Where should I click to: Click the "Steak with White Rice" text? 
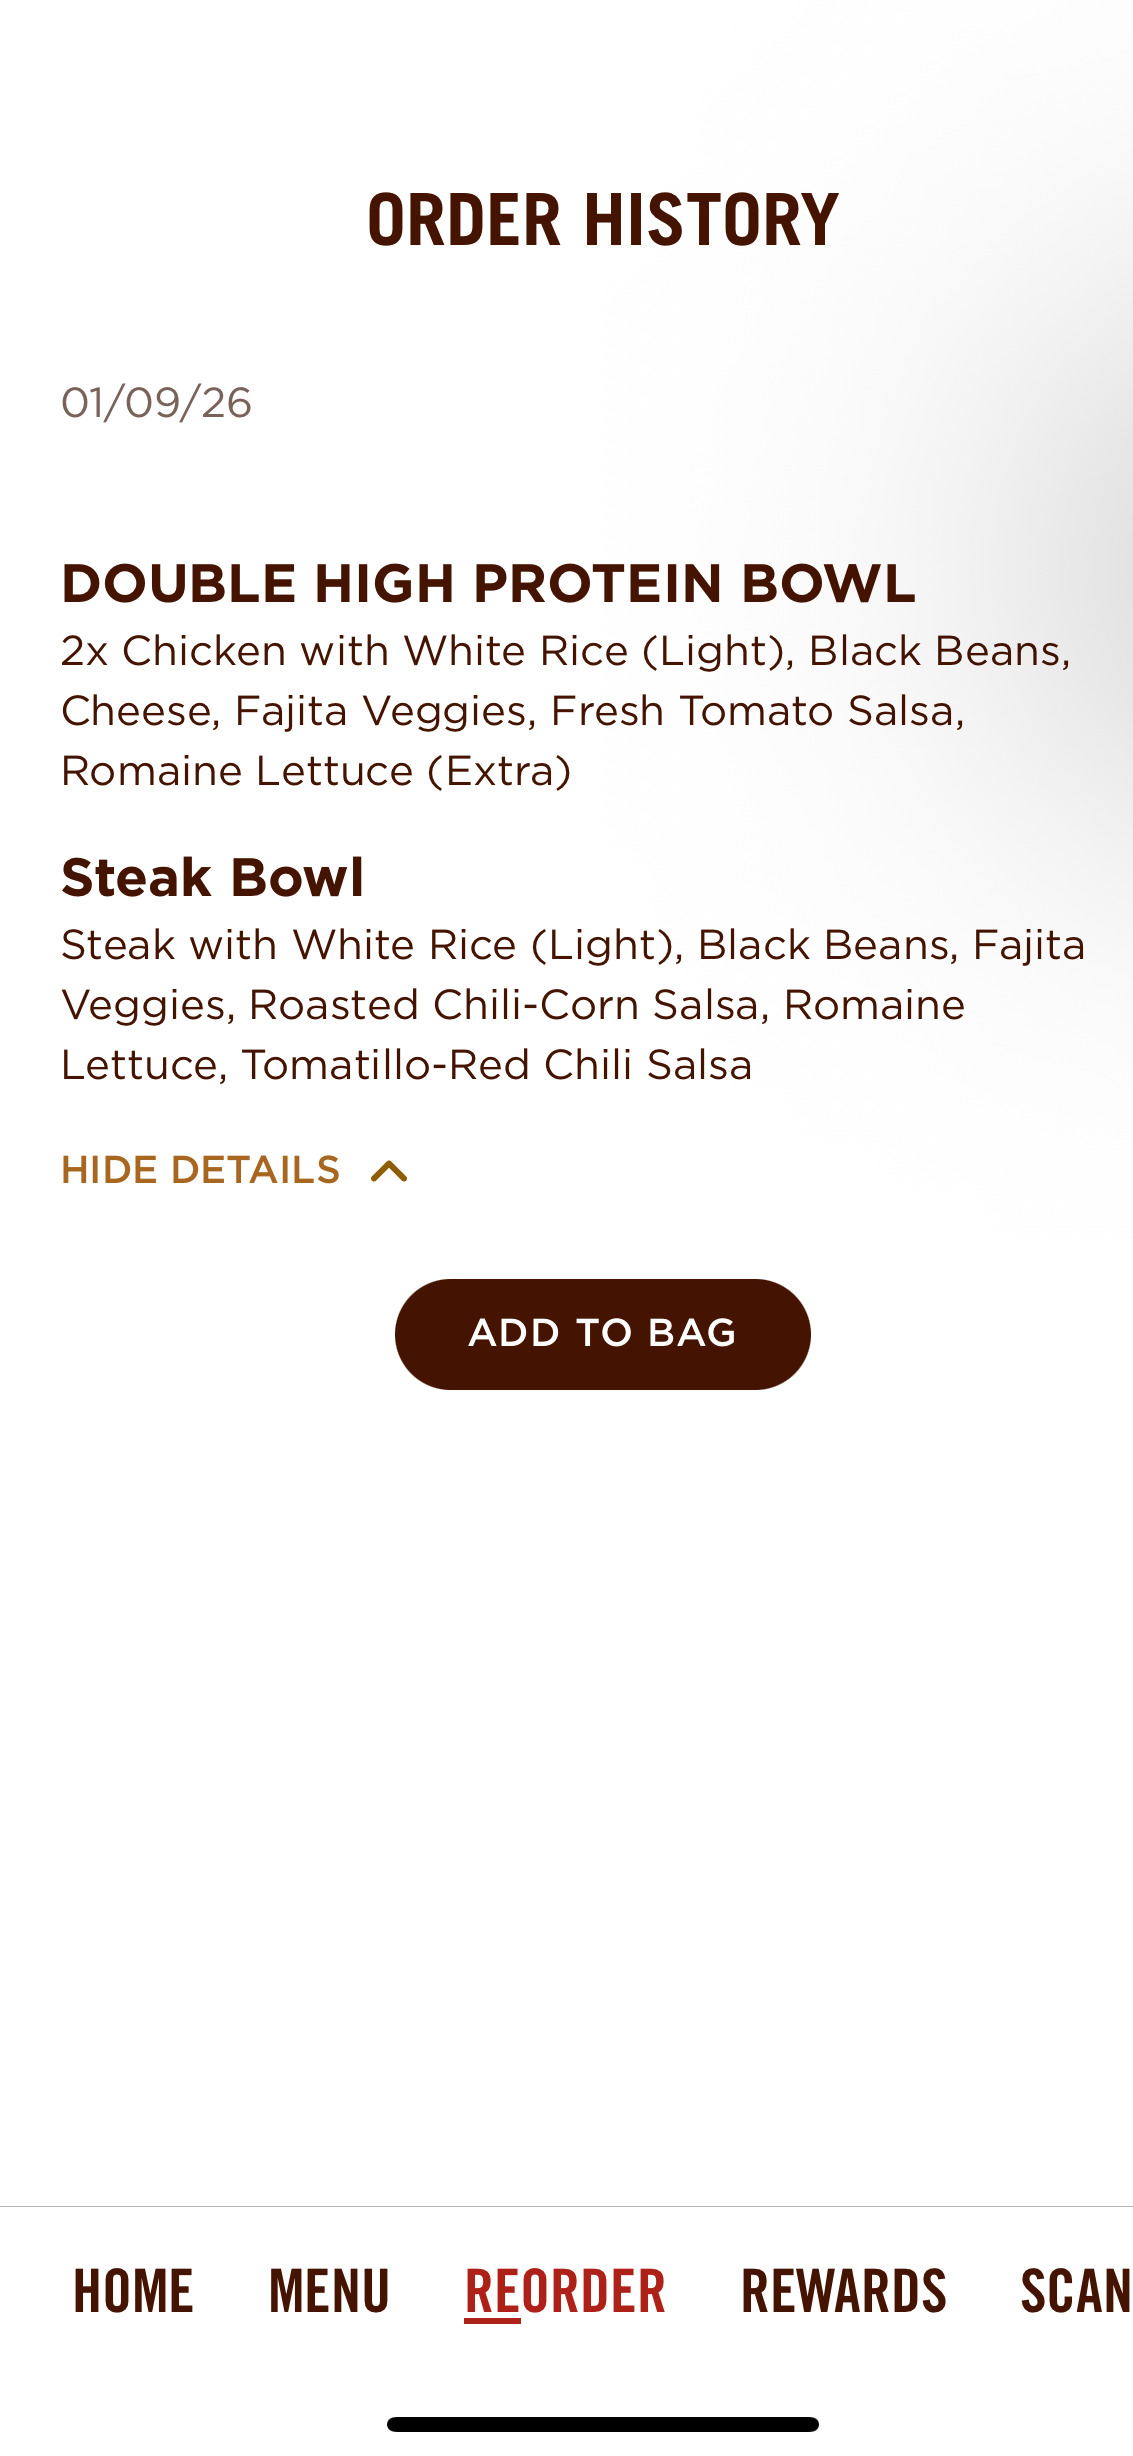click(x=289, y=945)
